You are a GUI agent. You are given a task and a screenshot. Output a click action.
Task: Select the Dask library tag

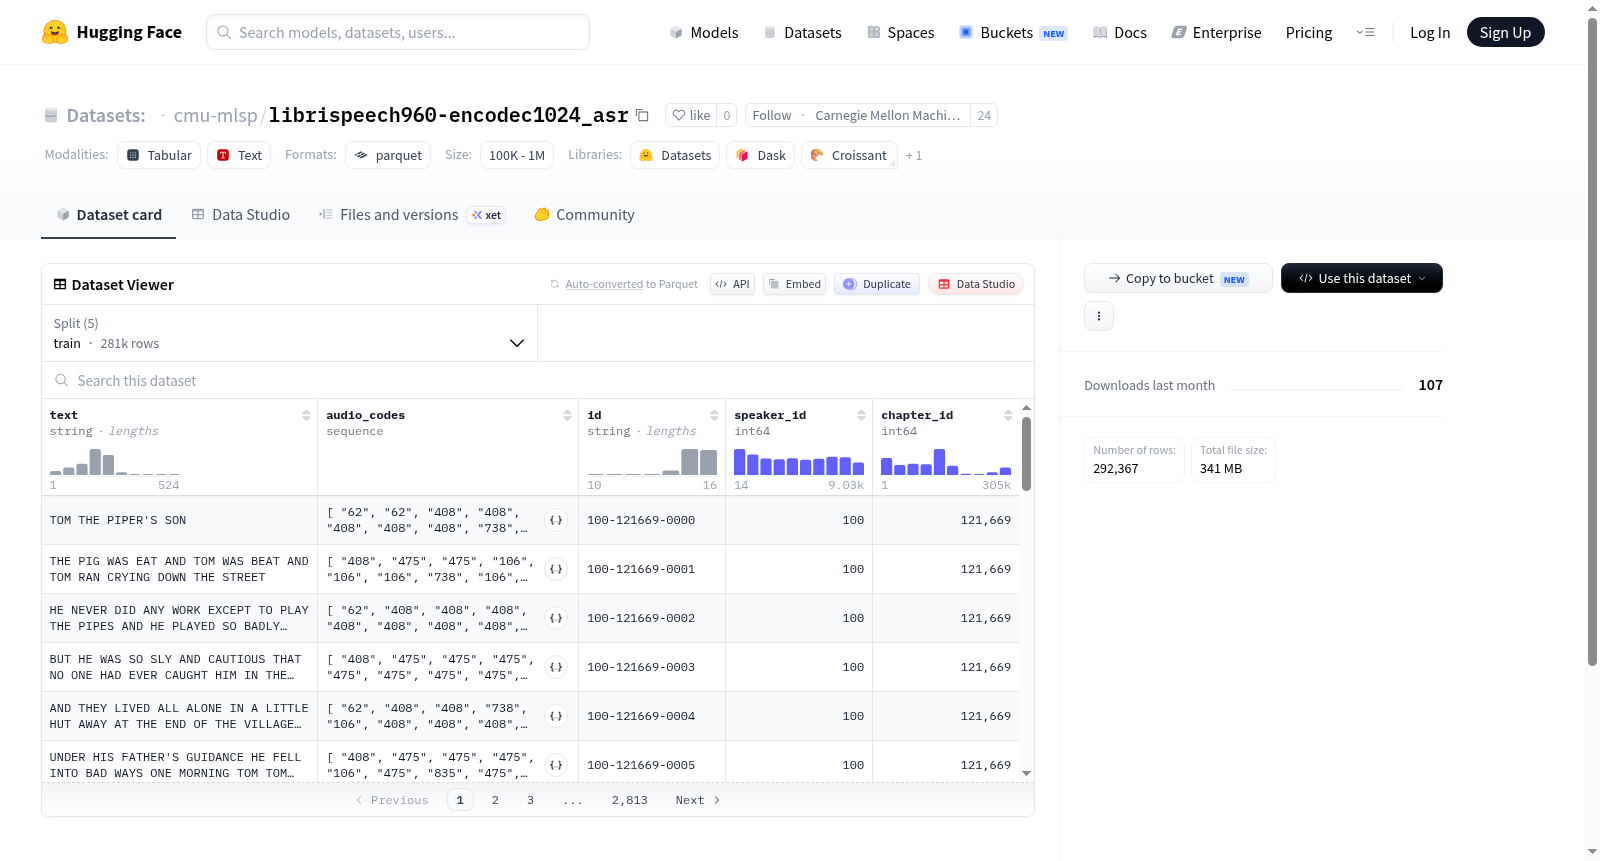point(760,155)
